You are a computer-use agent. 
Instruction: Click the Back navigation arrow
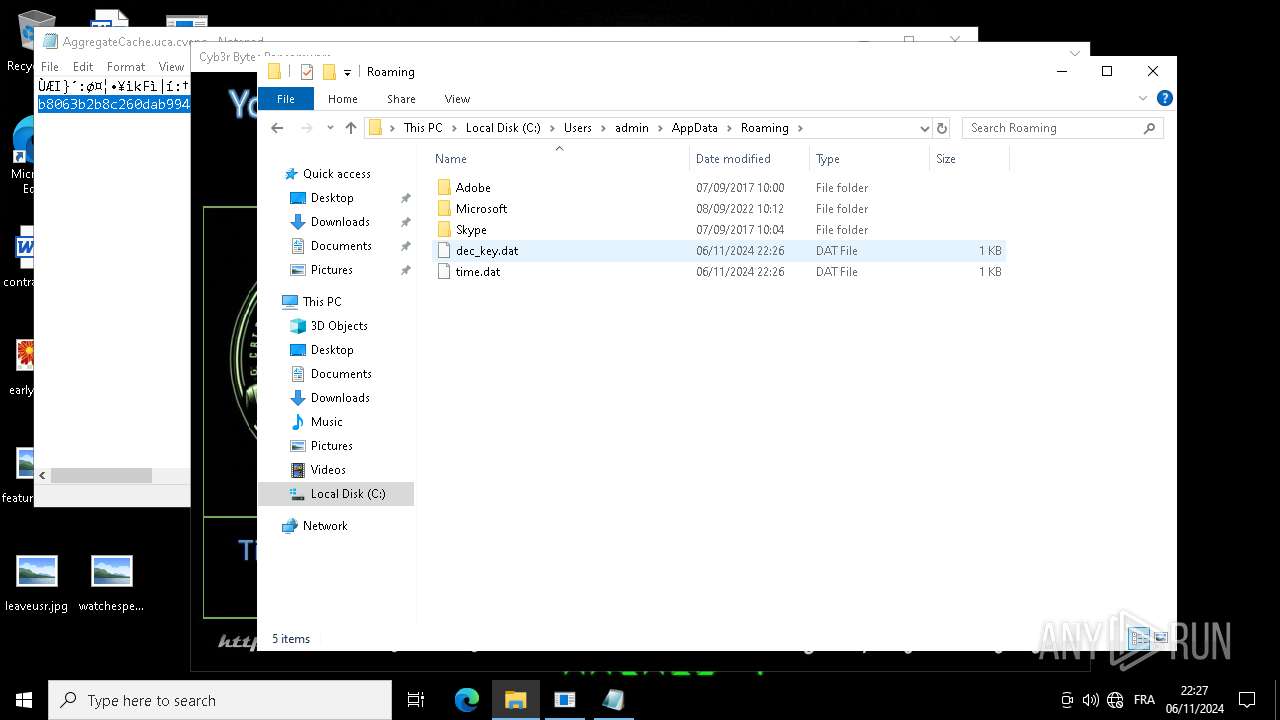tap(278, 128)
